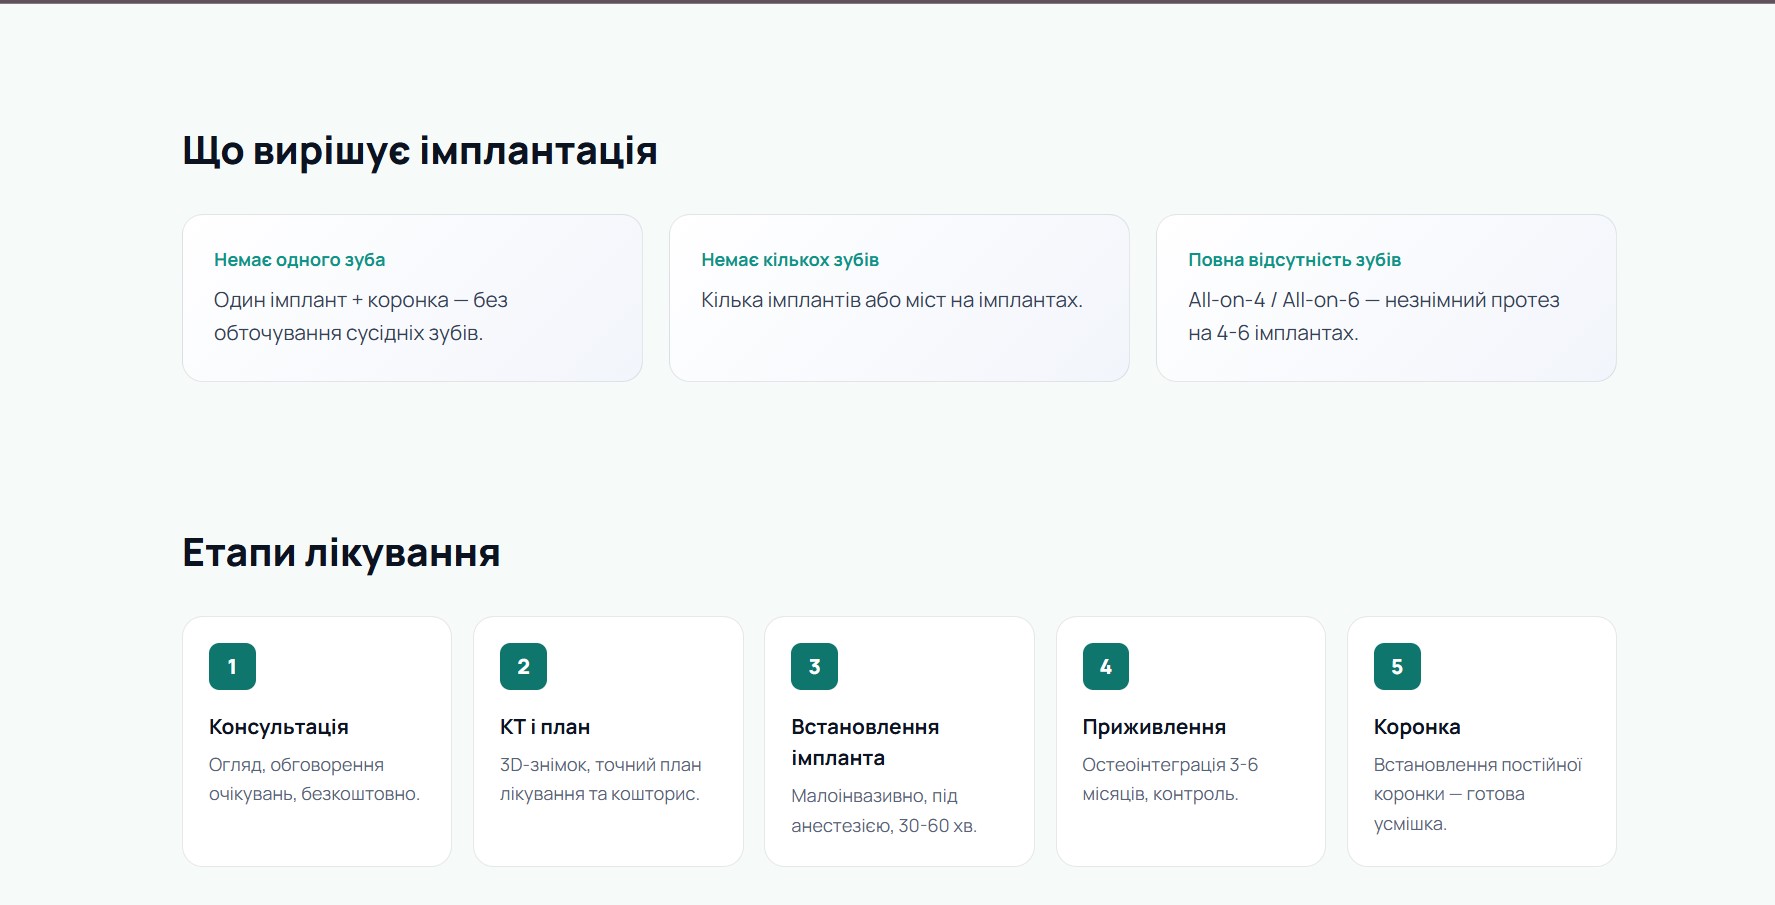The image size is (1775, 905).
Task: Click the step 2 number badge
Action: 523,666
